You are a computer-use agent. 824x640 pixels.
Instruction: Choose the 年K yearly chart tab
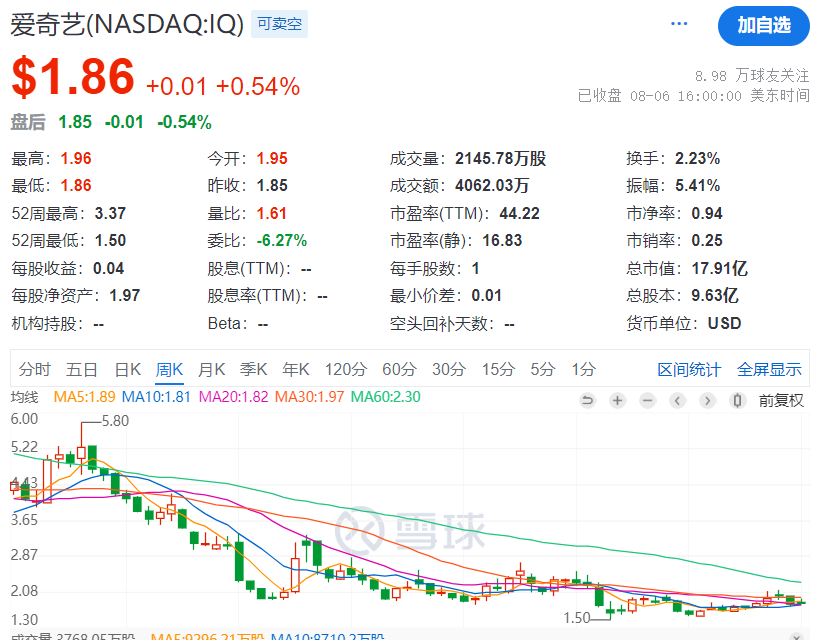[x=295, y=369]
